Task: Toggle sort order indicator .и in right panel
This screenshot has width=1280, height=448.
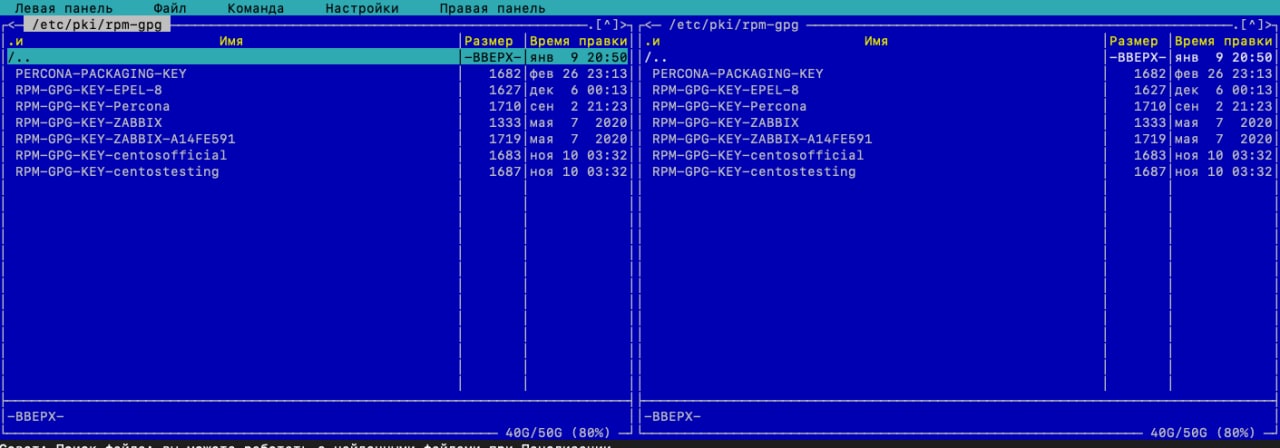Action: [x=651, y=41]
